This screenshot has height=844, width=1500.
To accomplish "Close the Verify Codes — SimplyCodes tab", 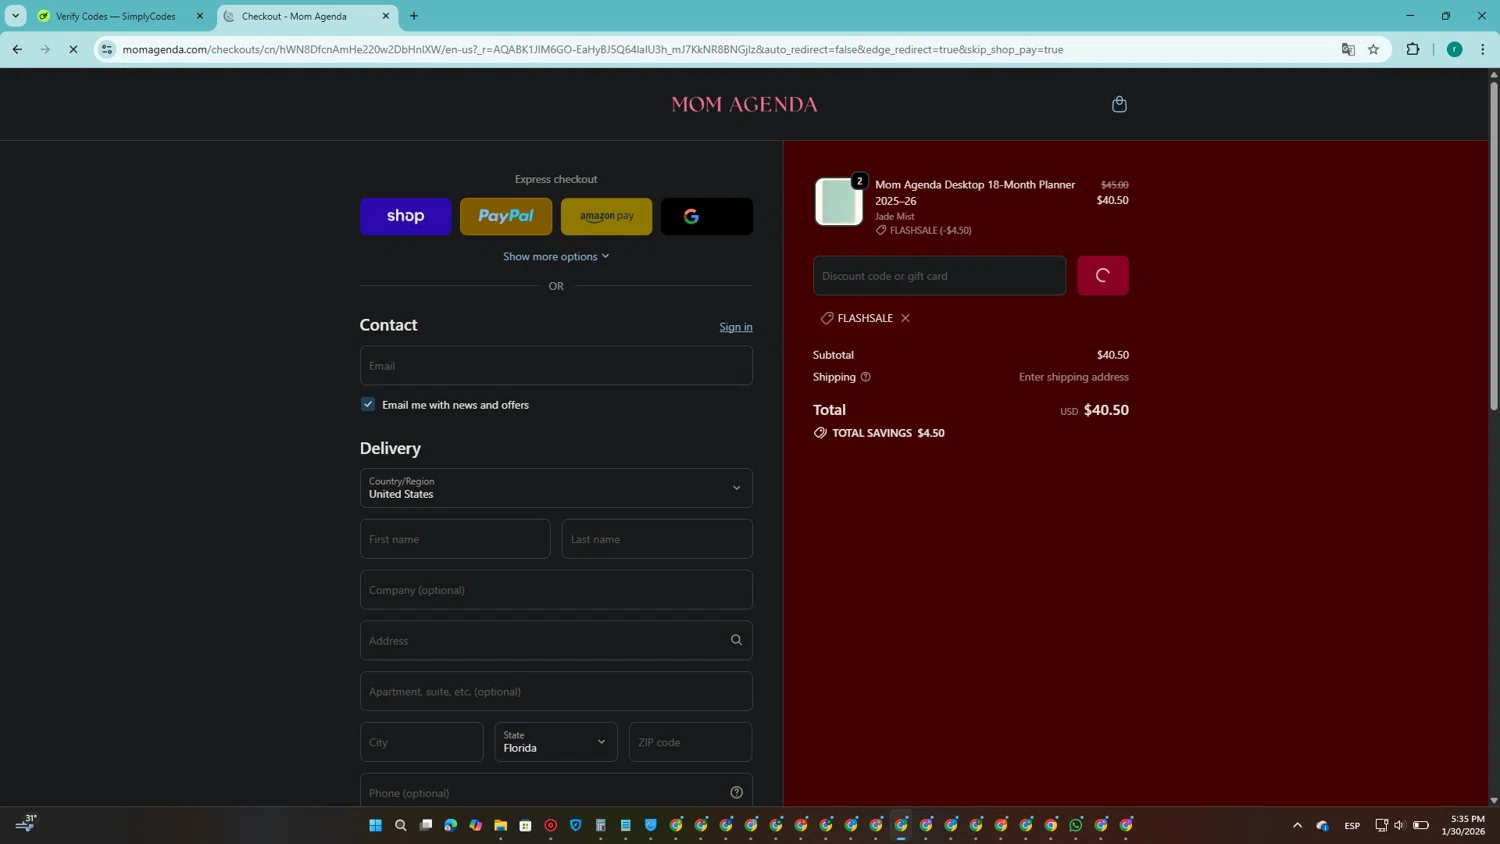I will 200,16.
